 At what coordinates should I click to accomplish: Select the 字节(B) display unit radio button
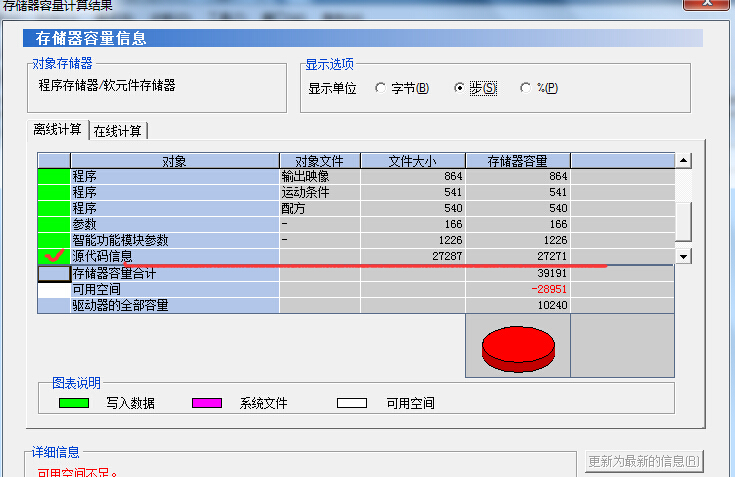tap(381, 88)
